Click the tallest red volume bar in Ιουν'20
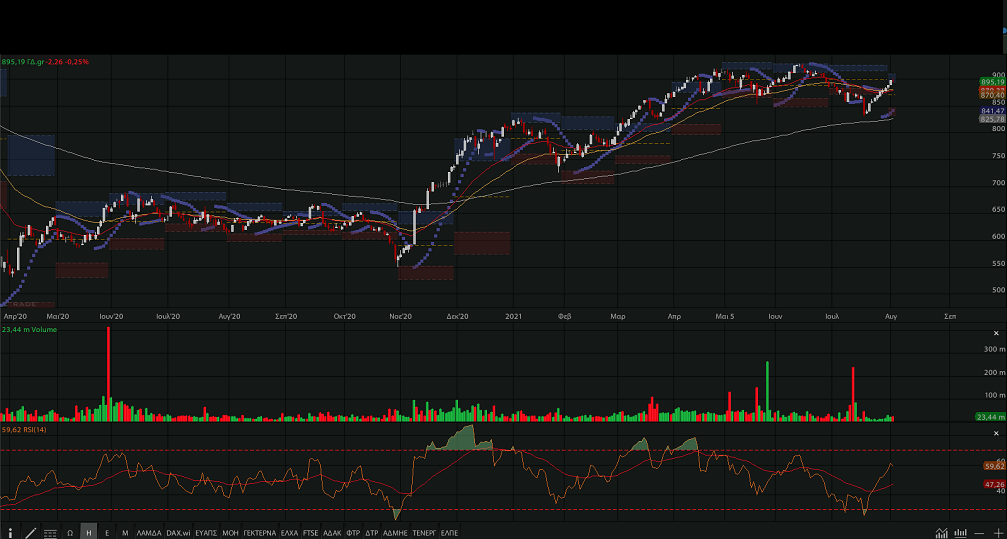 (109, 374)
